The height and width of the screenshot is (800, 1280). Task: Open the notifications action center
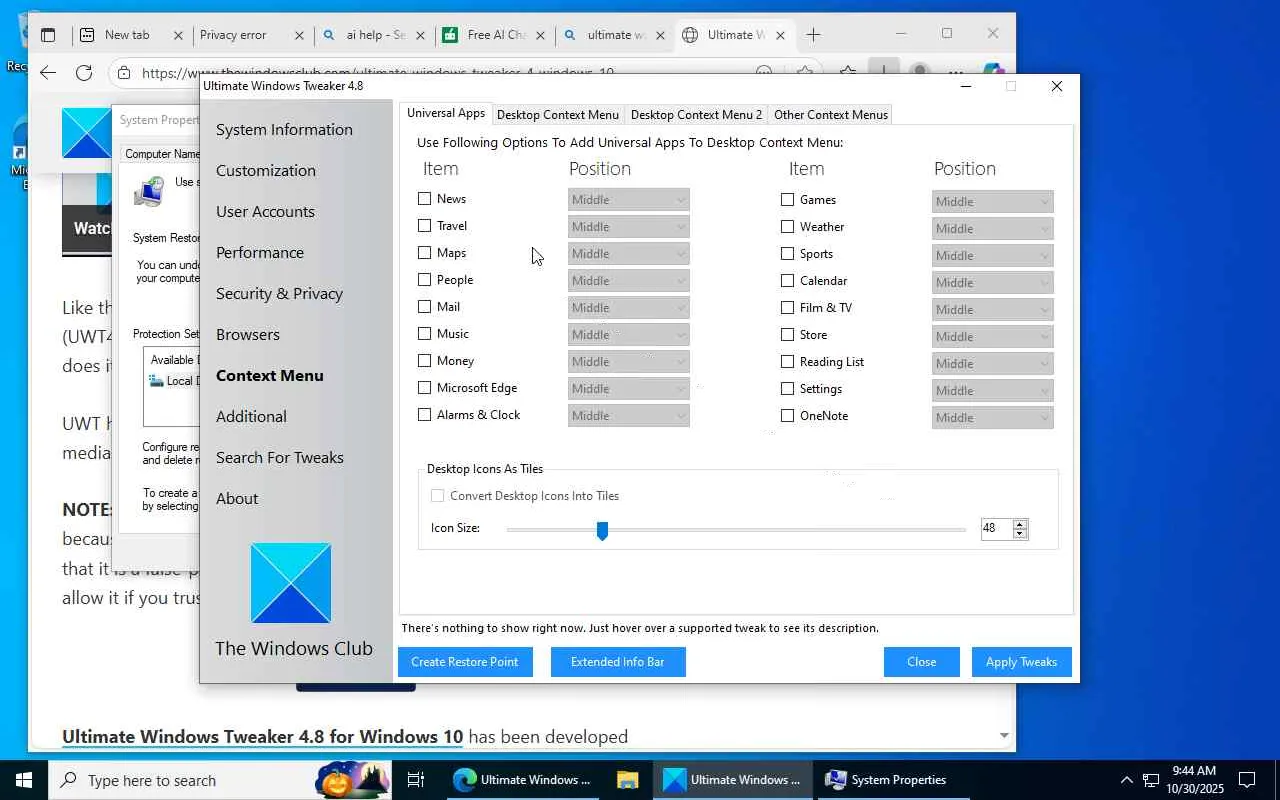[x=1247, y=780]
